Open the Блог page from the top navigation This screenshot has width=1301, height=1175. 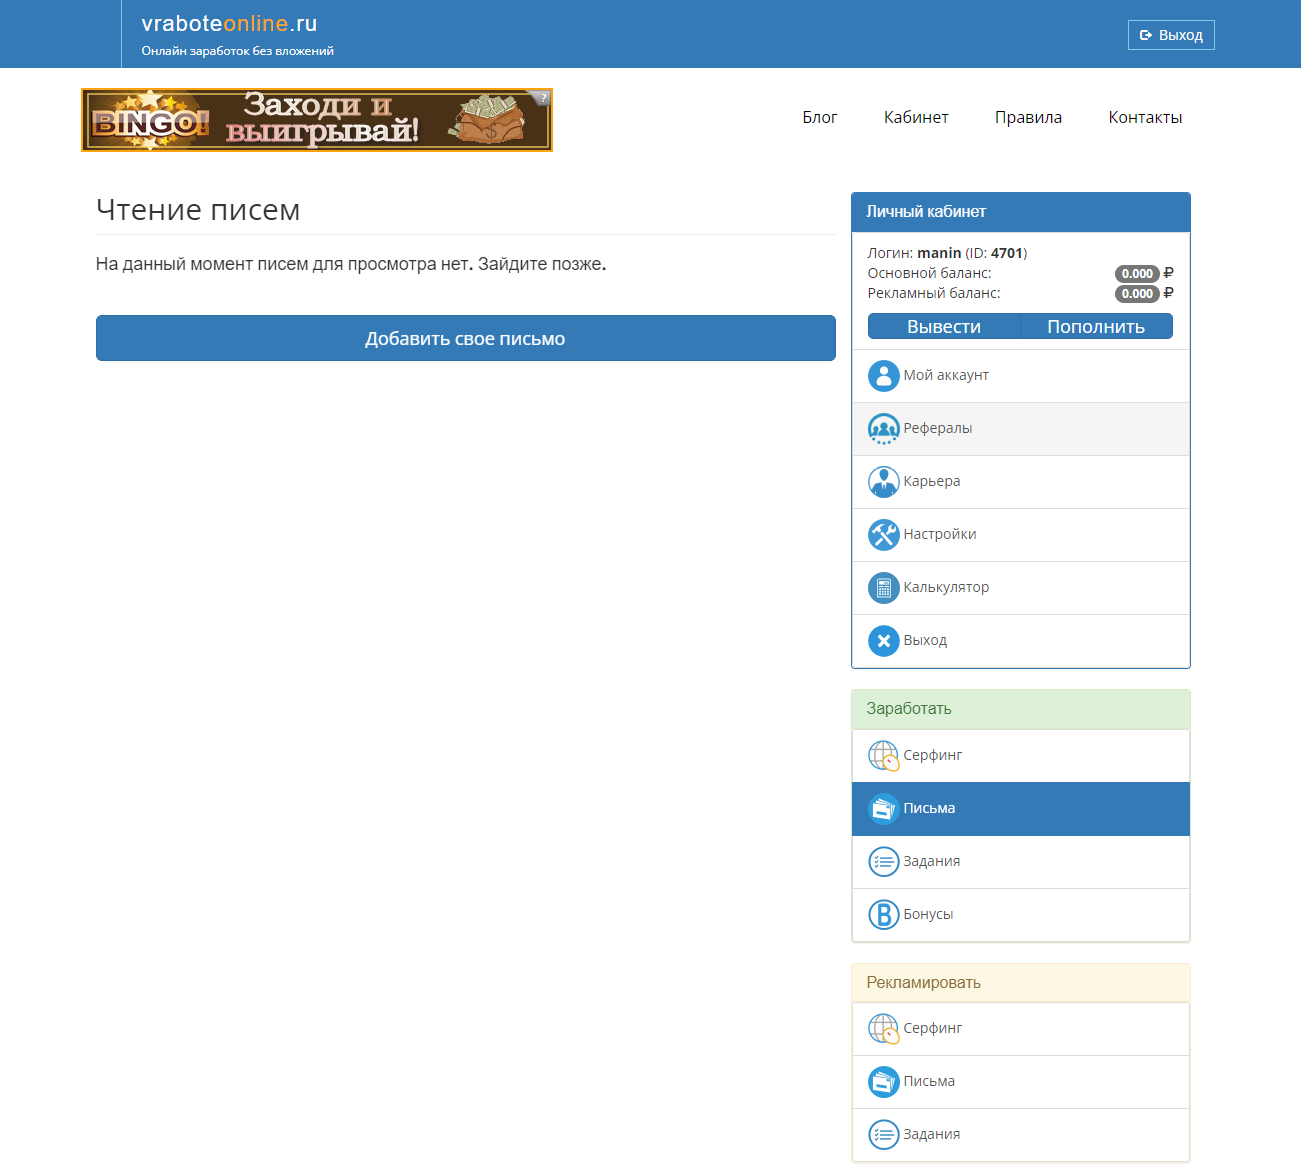(x=819, y=117)
